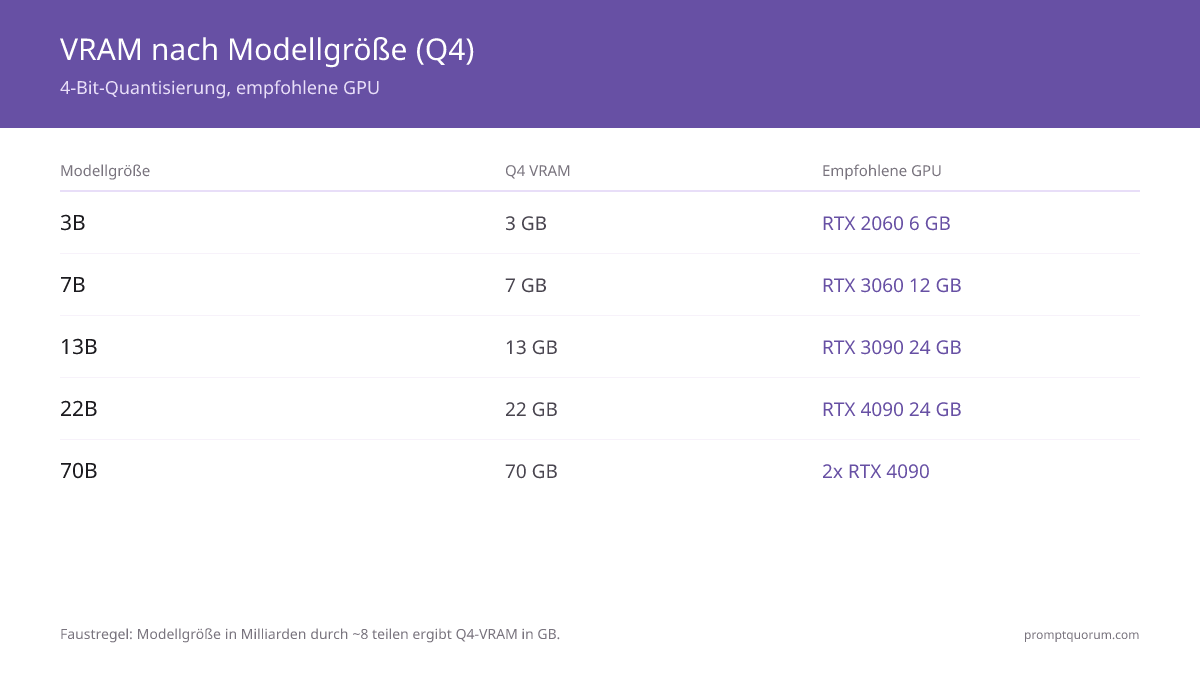Click the RTX 2060 6 GB link

(886, 223)
